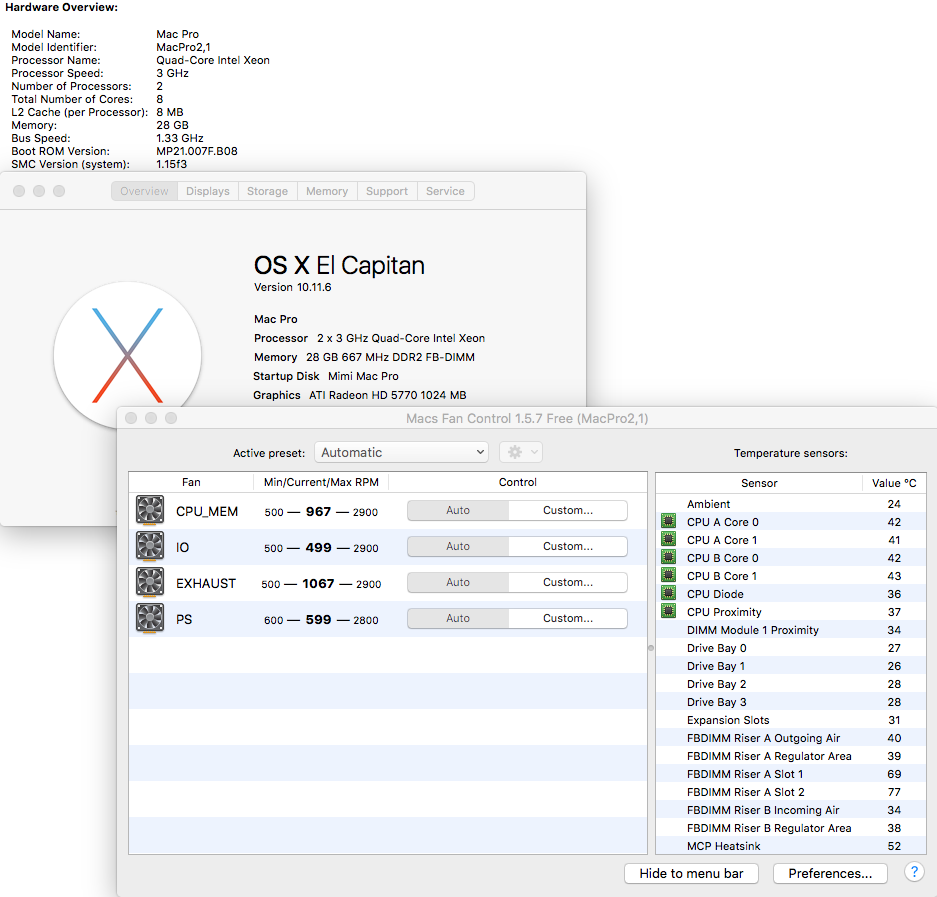Click the CPU B Core 1 chip icon
This screenshot has width=937, height=897.
point(669,575)
